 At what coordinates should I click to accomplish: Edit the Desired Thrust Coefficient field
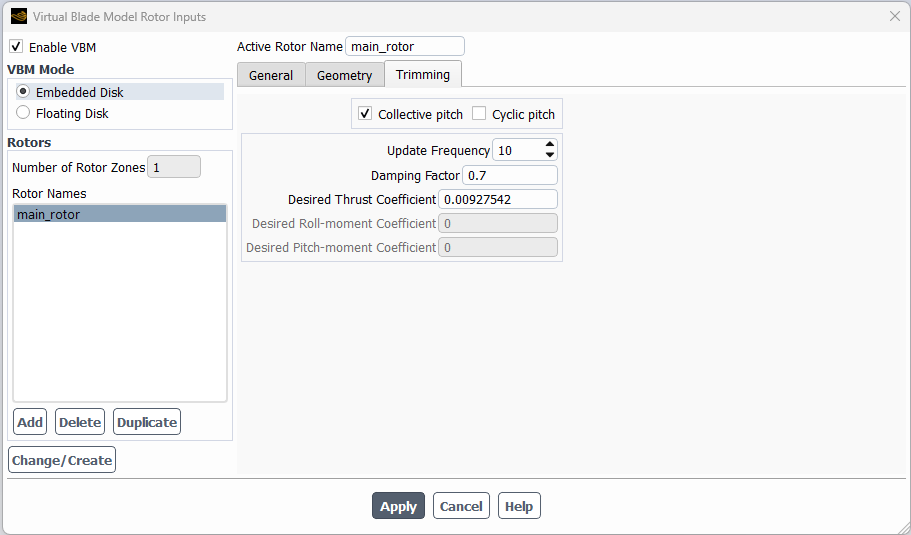498,199
